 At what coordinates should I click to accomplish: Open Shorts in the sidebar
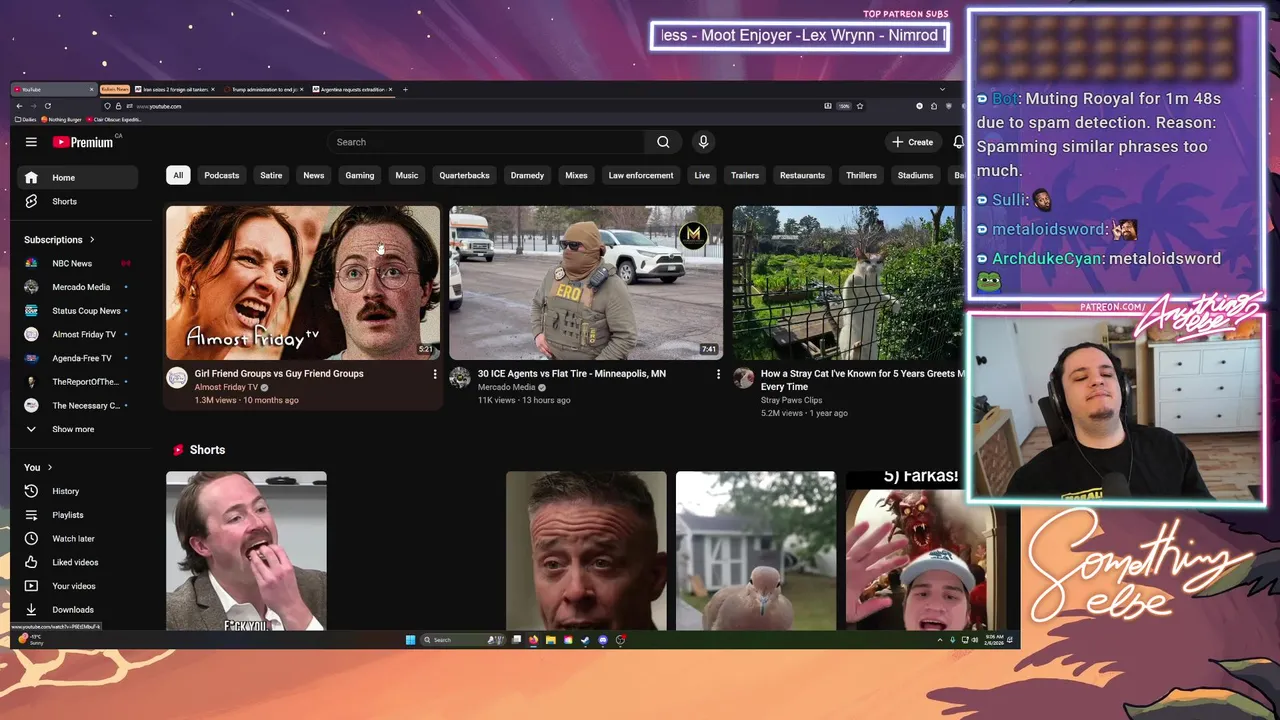[77, 201]
